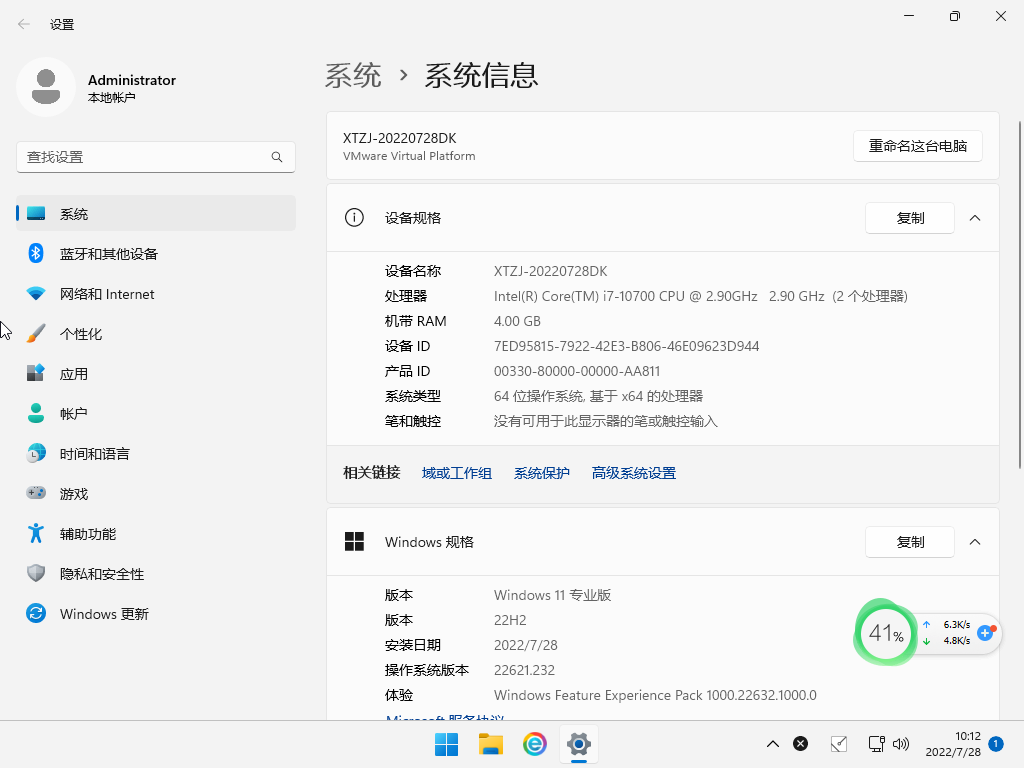Image resolution: width=1024 pixels, height=768 pixels.
Task: Open Time and language settings
Action: click(94, 454)
